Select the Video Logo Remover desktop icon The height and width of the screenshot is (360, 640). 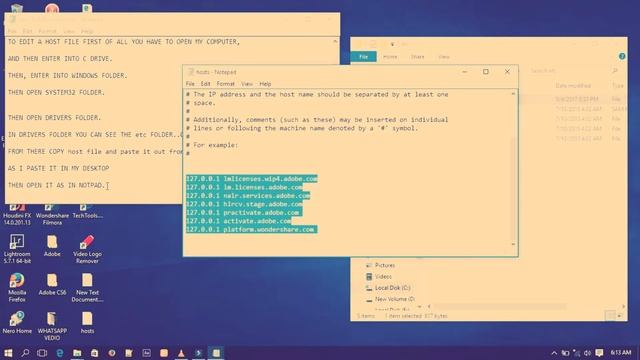tap(87, 249)
